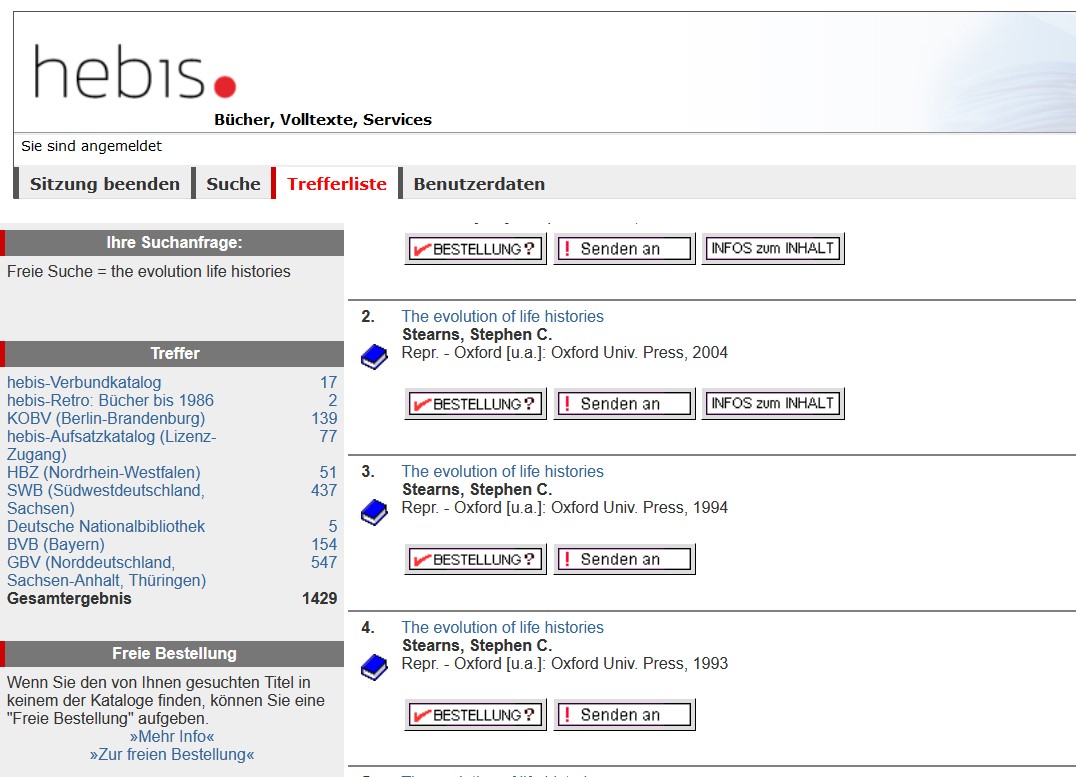Click Senden an button above result 2

tap(624, 248)
